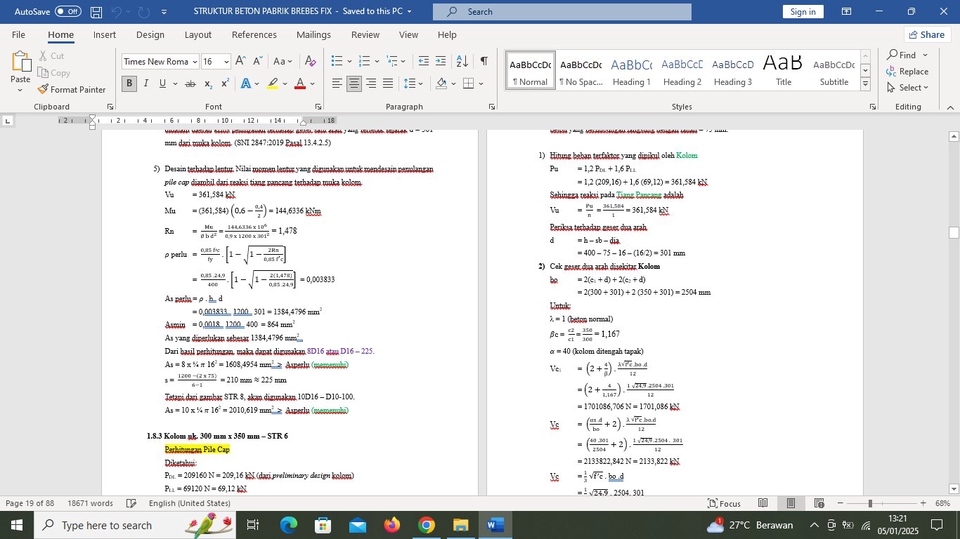Open the Highlight color dropdown arrow
This screenshot has width=960, height=539.
[285, 83]
